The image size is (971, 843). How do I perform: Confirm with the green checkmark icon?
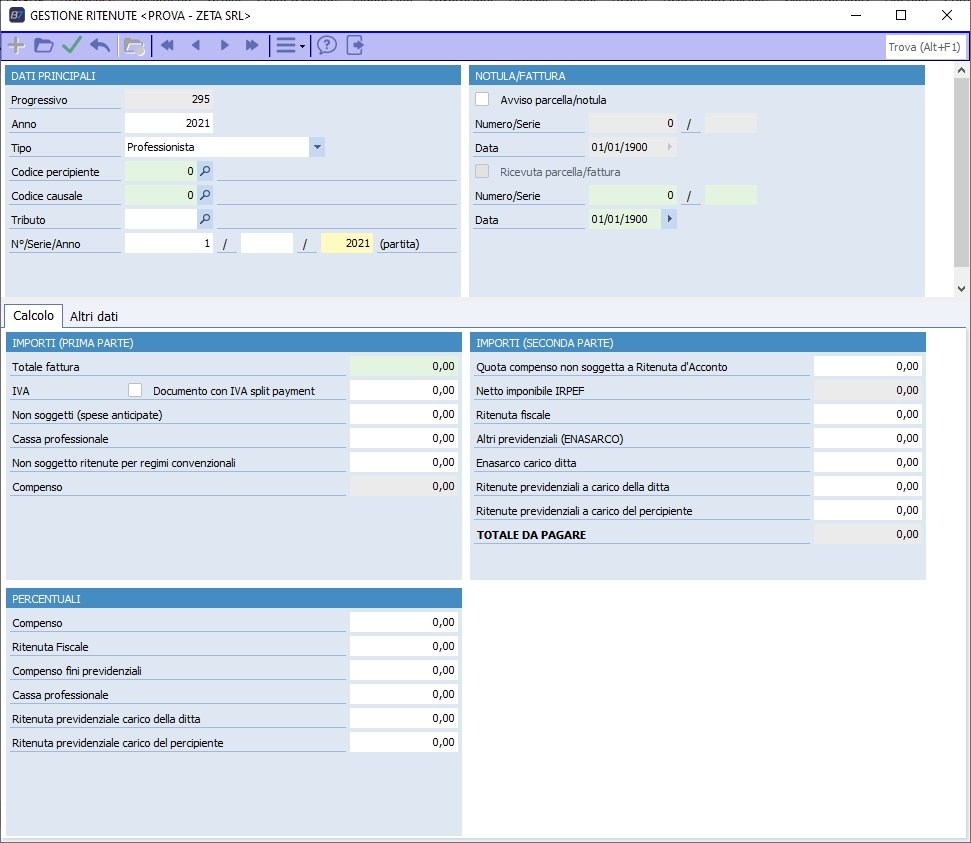(71, 45)
